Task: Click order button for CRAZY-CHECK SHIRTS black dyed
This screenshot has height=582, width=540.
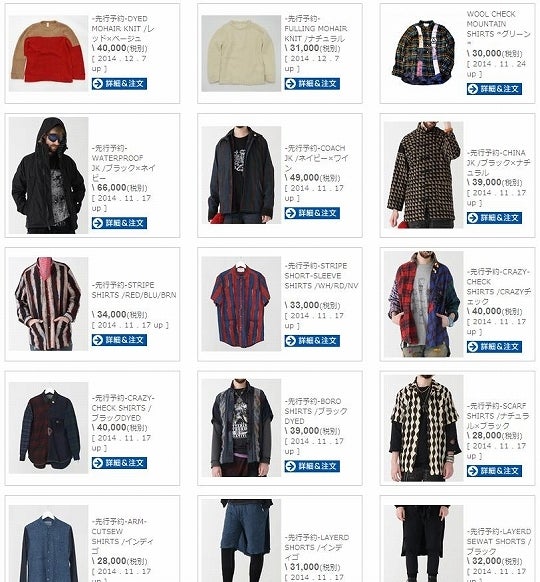Action: (119, 462)
